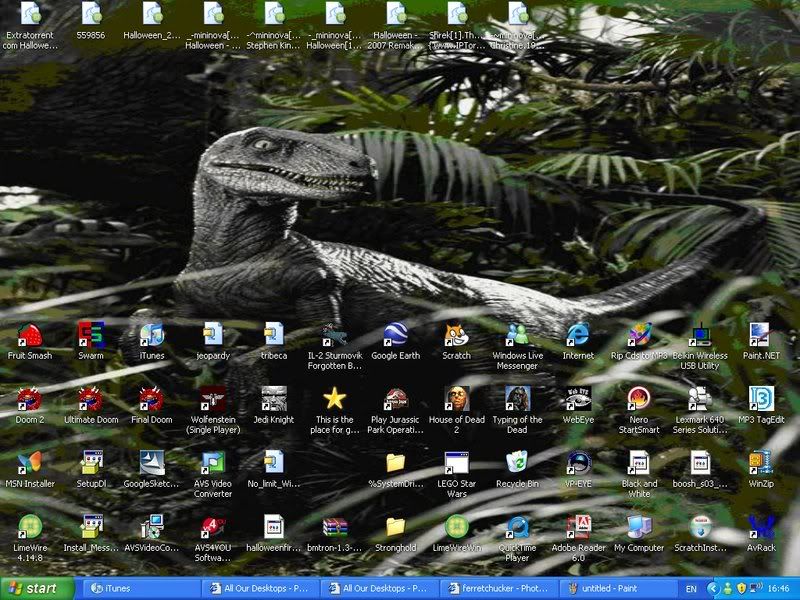Screen dimensions: 800x600
Task: Open the Black and White file icon
Action: click(639, 463)
